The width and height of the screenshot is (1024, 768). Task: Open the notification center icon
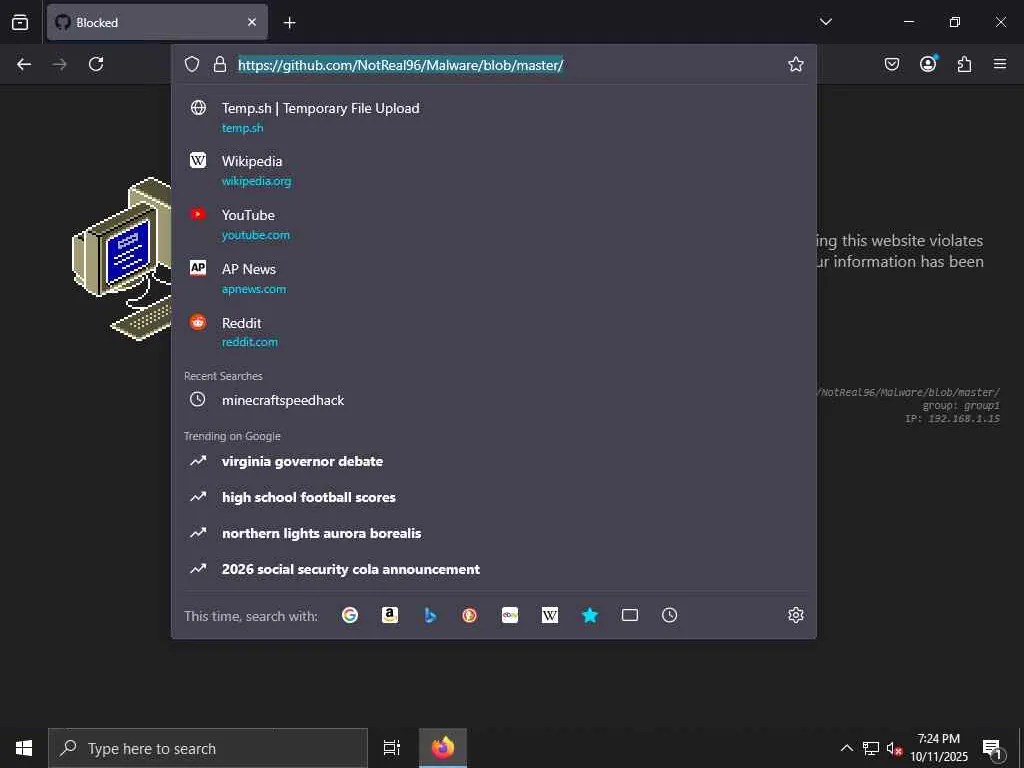[x=993, y=748]
